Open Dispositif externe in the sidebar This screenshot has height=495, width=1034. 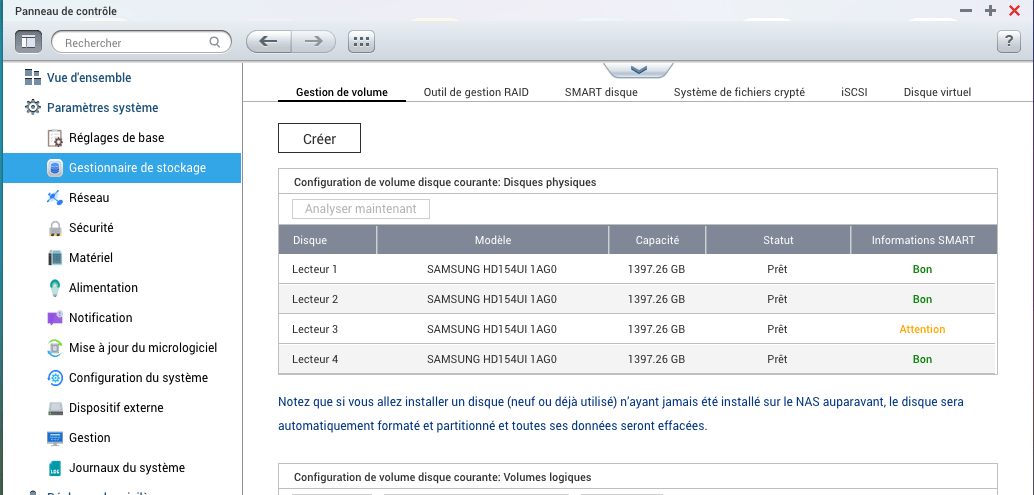point(116,408)
